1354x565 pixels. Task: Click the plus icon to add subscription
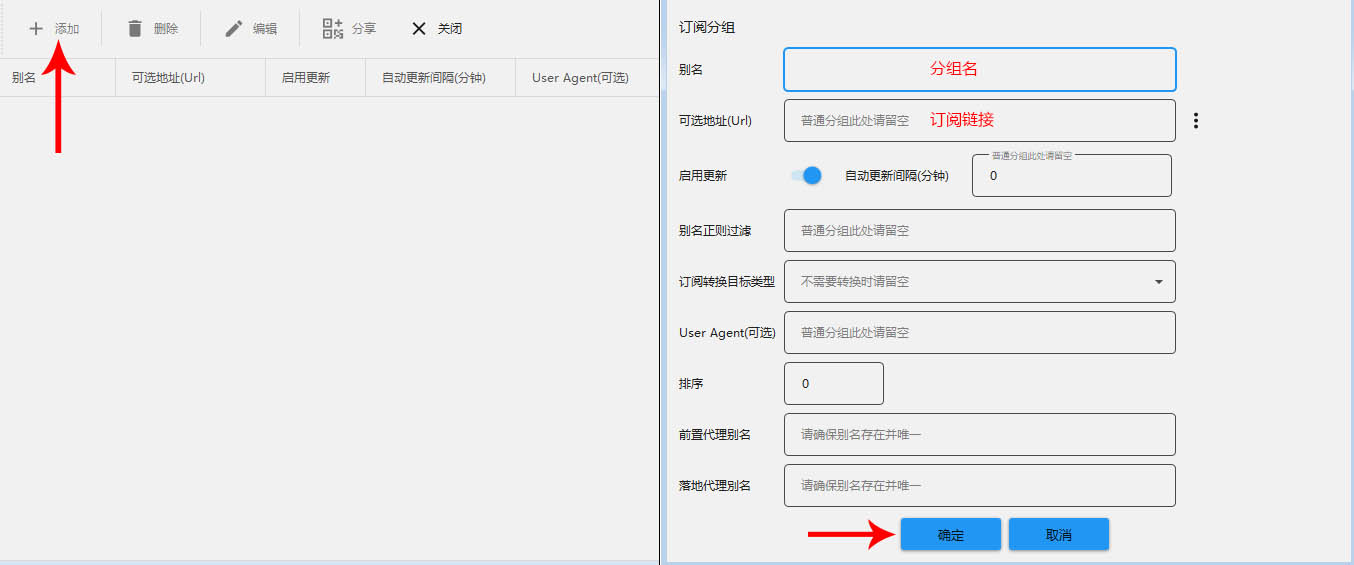(36, 29)
